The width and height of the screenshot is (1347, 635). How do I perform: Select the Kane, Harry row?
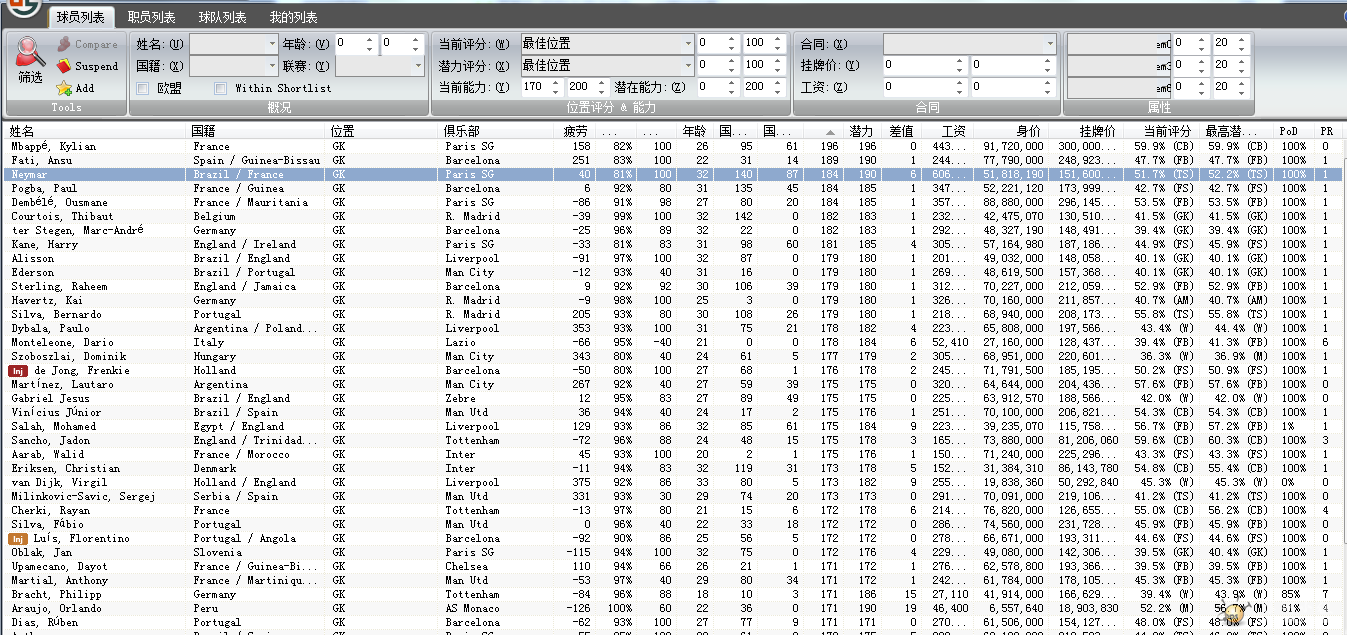click(x=673, y=244)
